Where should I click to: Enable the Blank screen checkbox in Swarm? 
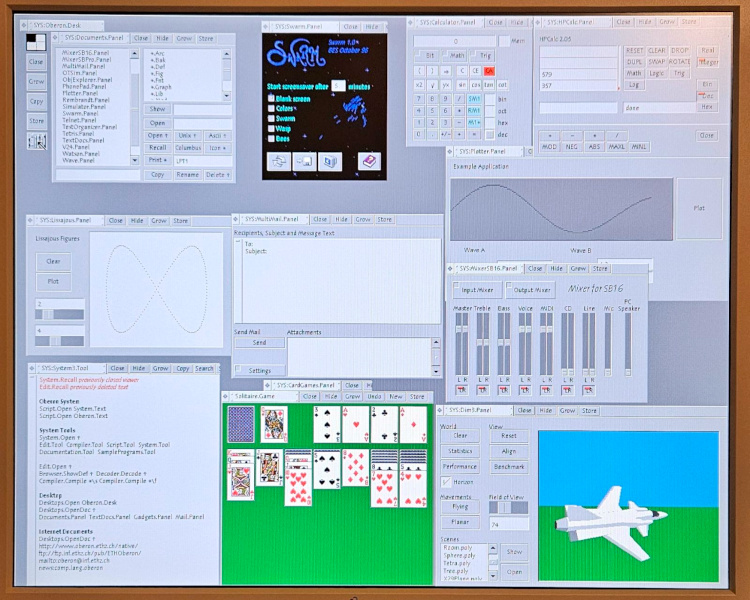[x=271, y=99]
